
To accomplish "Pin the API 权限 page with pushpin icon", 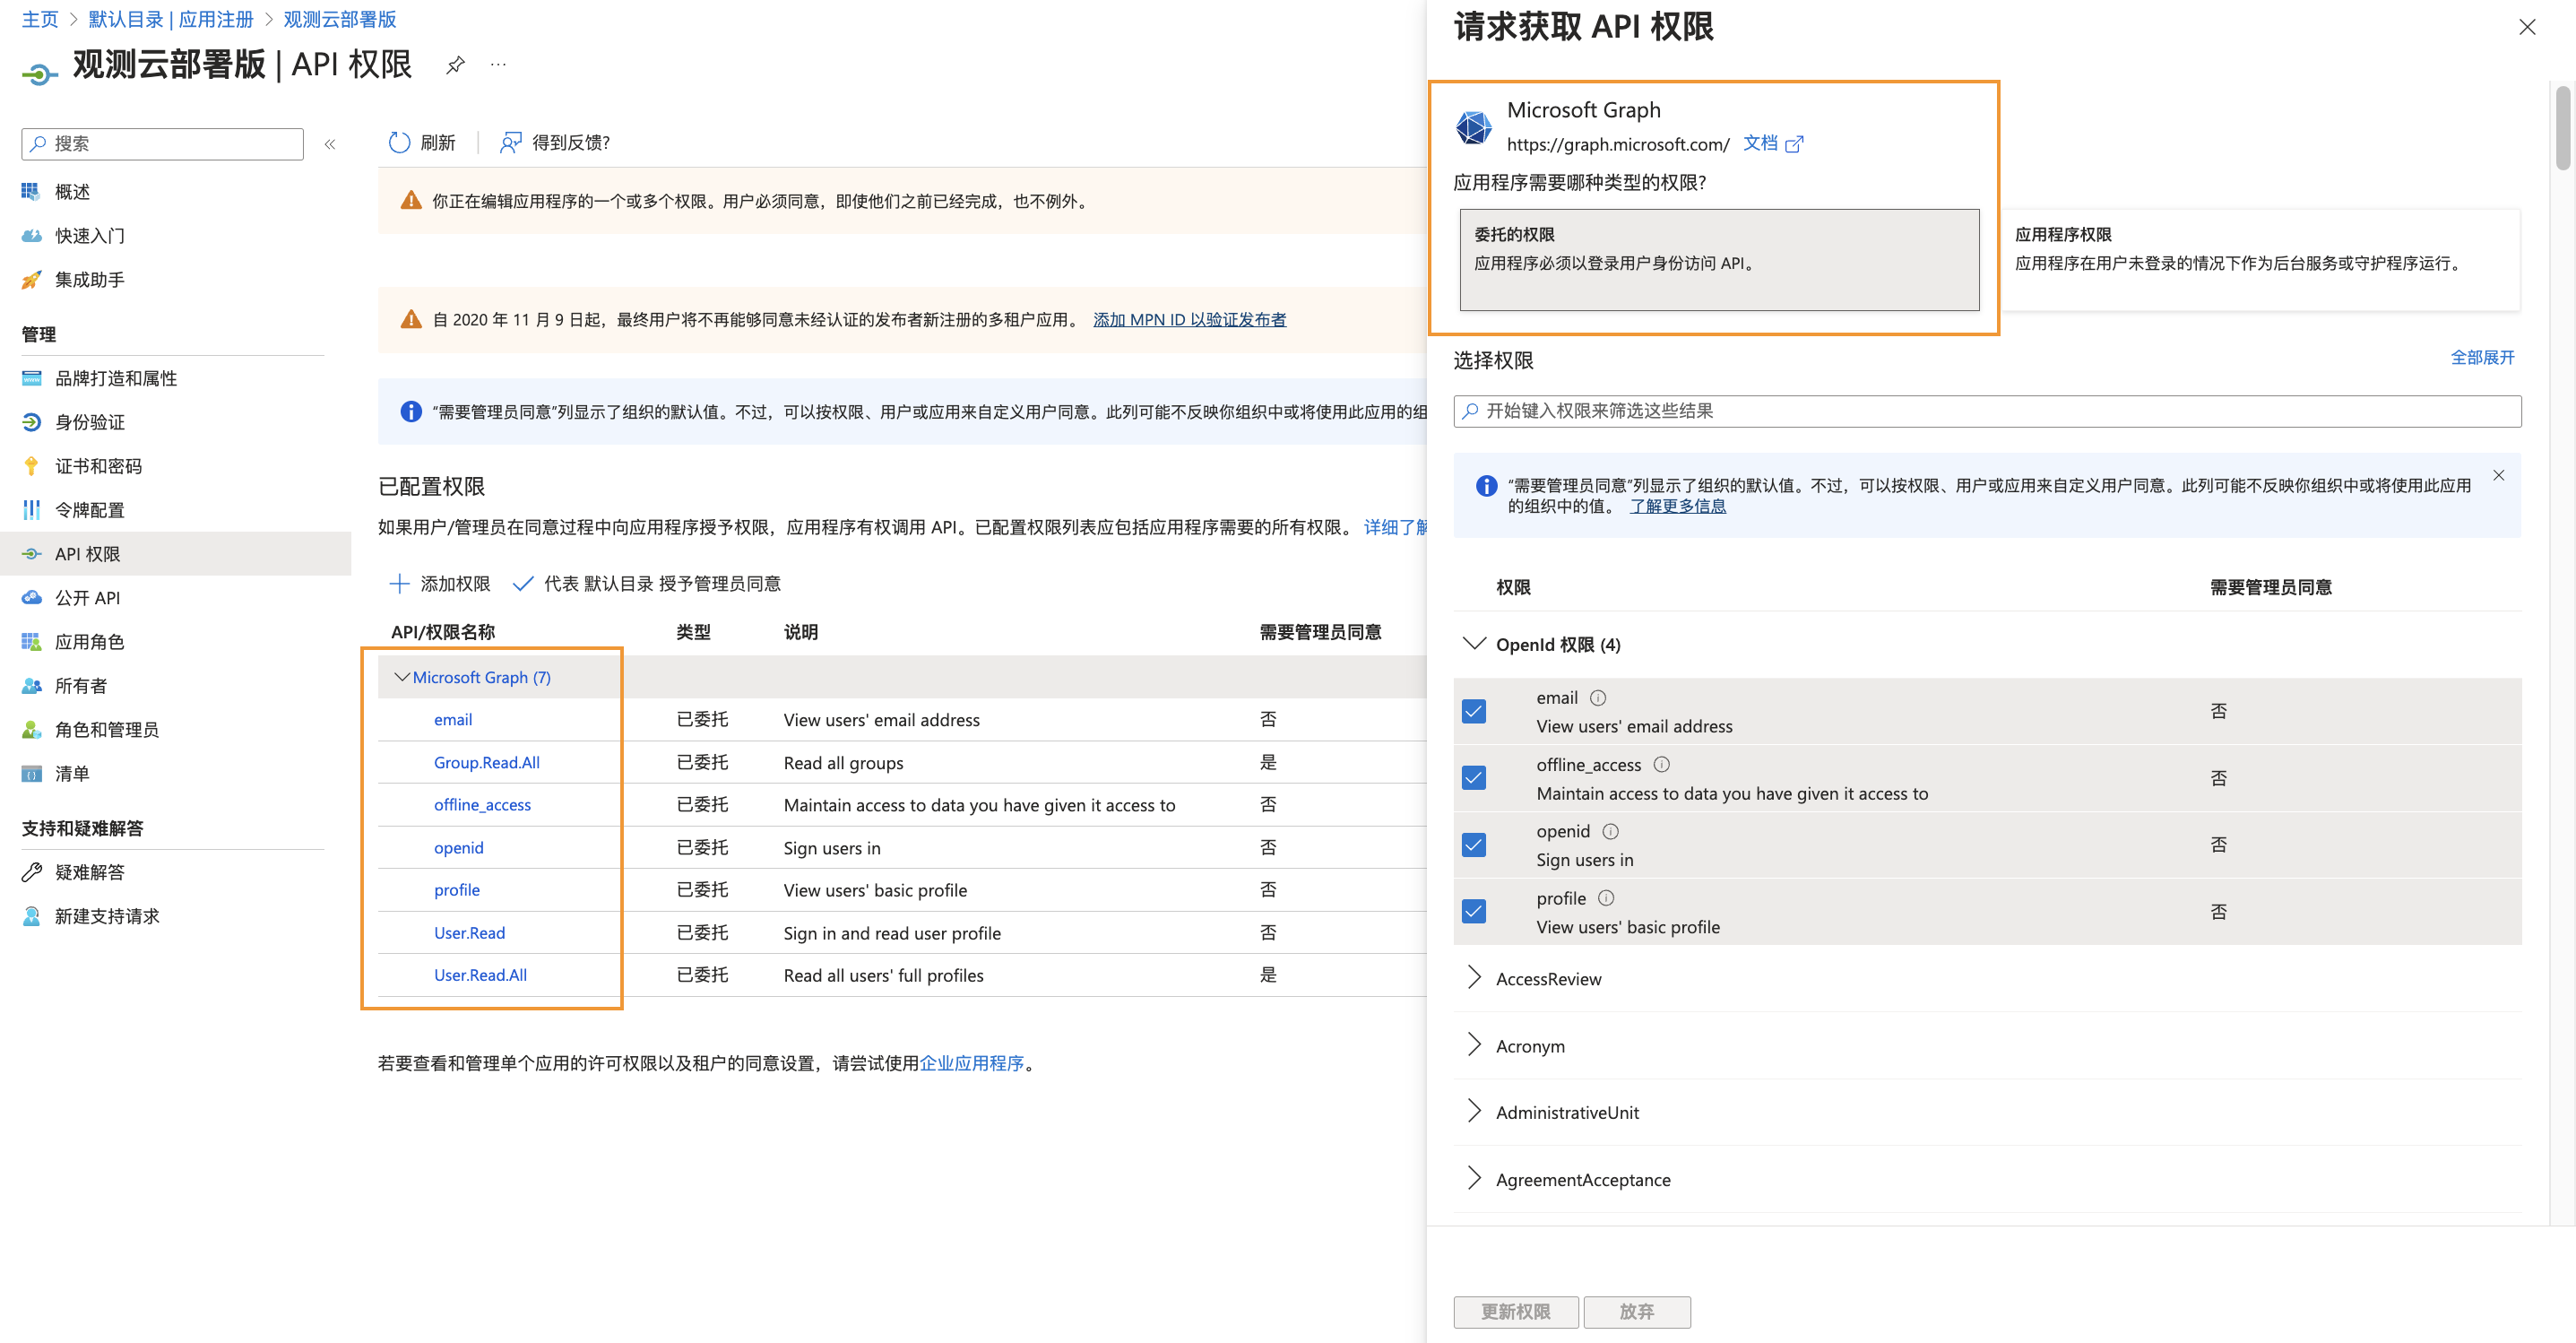I will 456,65.
